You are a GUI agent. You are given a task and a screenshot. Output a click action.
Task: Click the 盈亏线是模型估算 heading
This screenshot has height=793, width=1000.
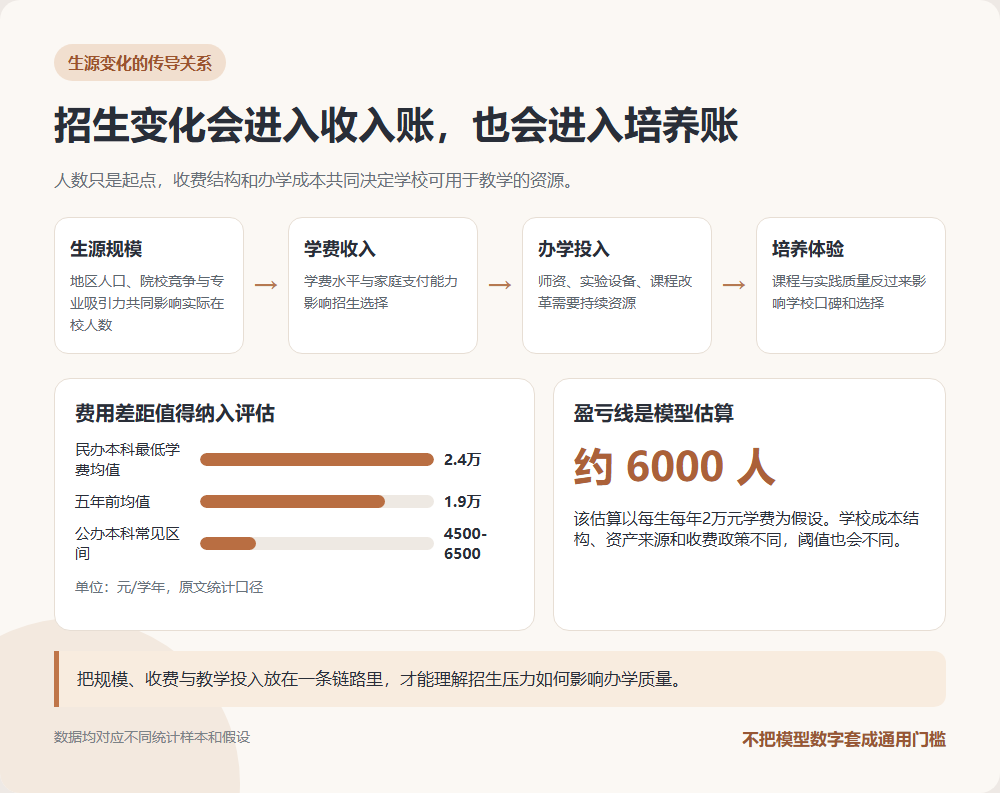pyautogui.click(x=654, y=413)
